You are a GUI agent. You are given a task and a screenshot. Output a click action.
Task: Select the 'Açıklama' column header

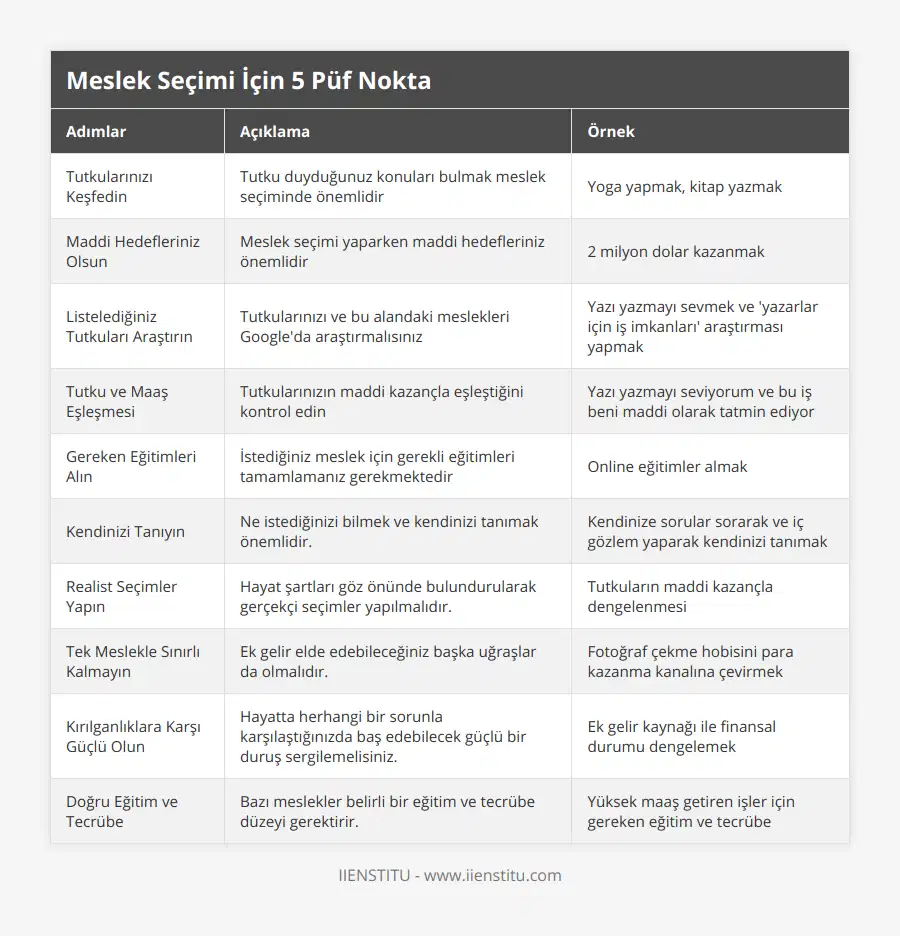tap(274, 131)
